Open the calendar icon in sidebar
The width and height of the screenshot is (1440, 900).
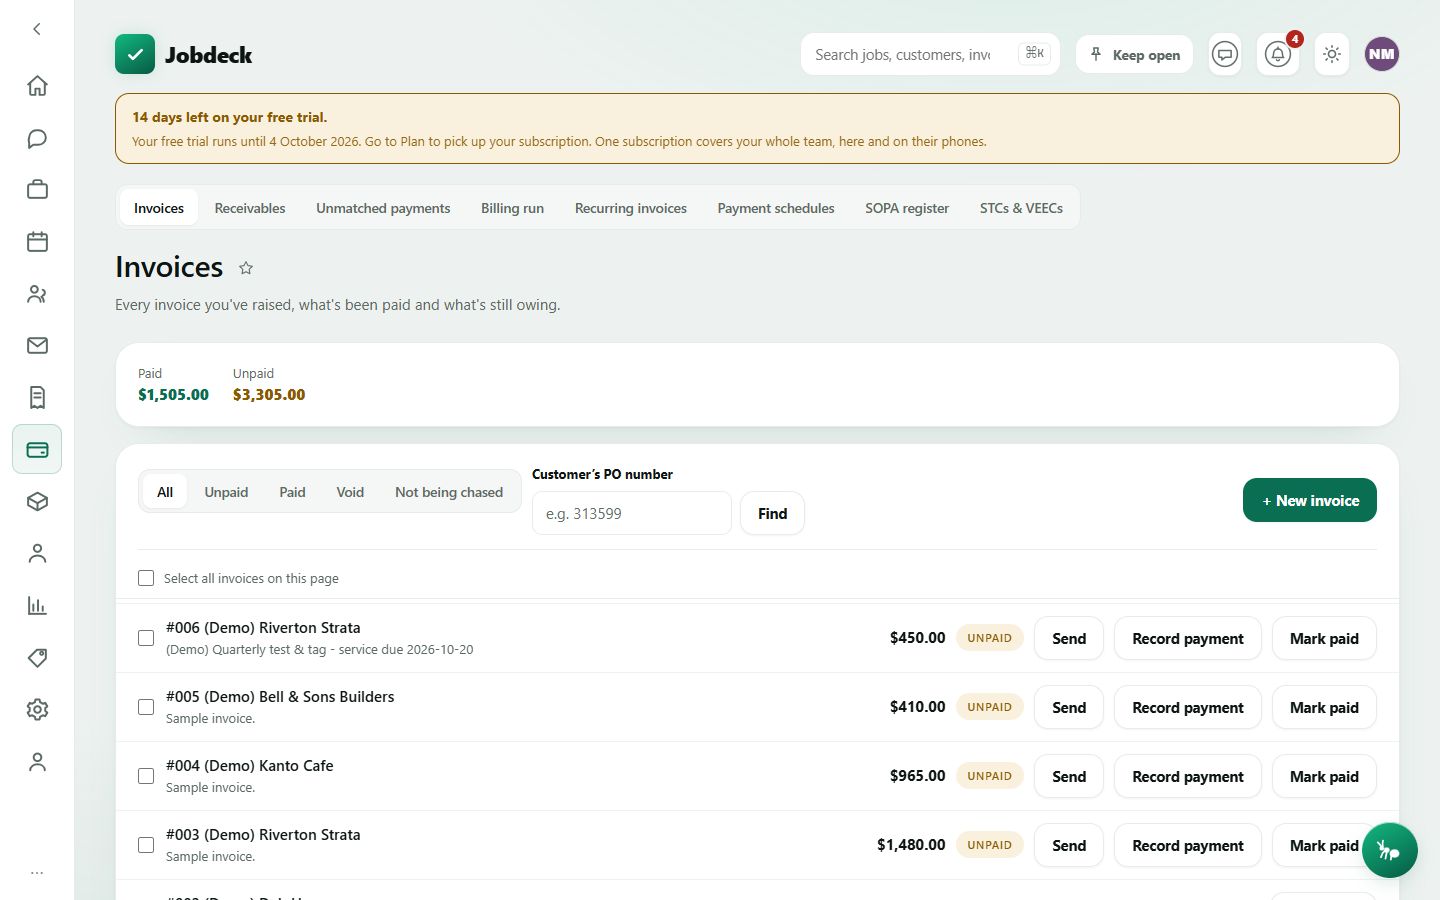37,242
